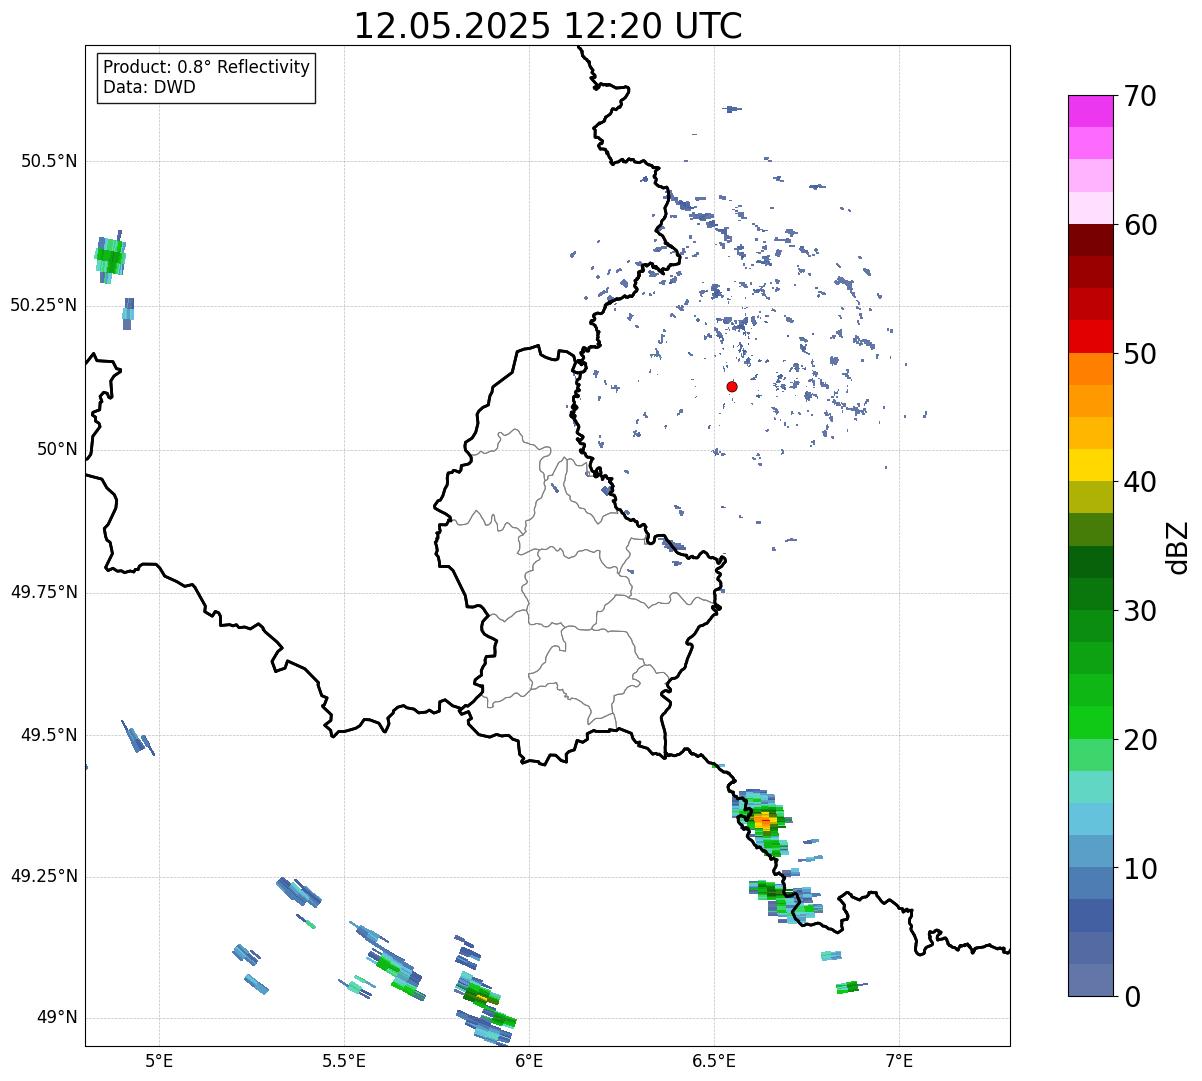Click the colorbar tick label 30
The width and height of the screenshot is (1202, 1081).
(x=1140, y=611)
